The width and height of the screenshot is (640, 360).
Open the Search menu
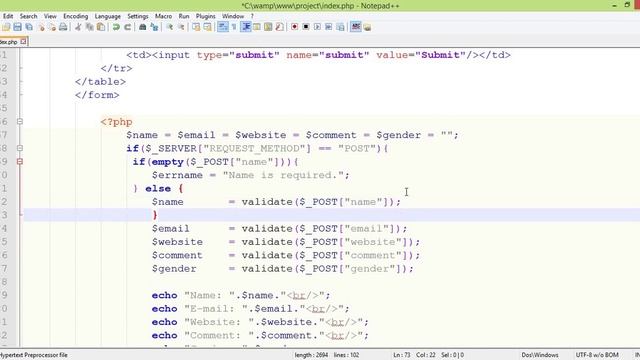coord(29,16)
